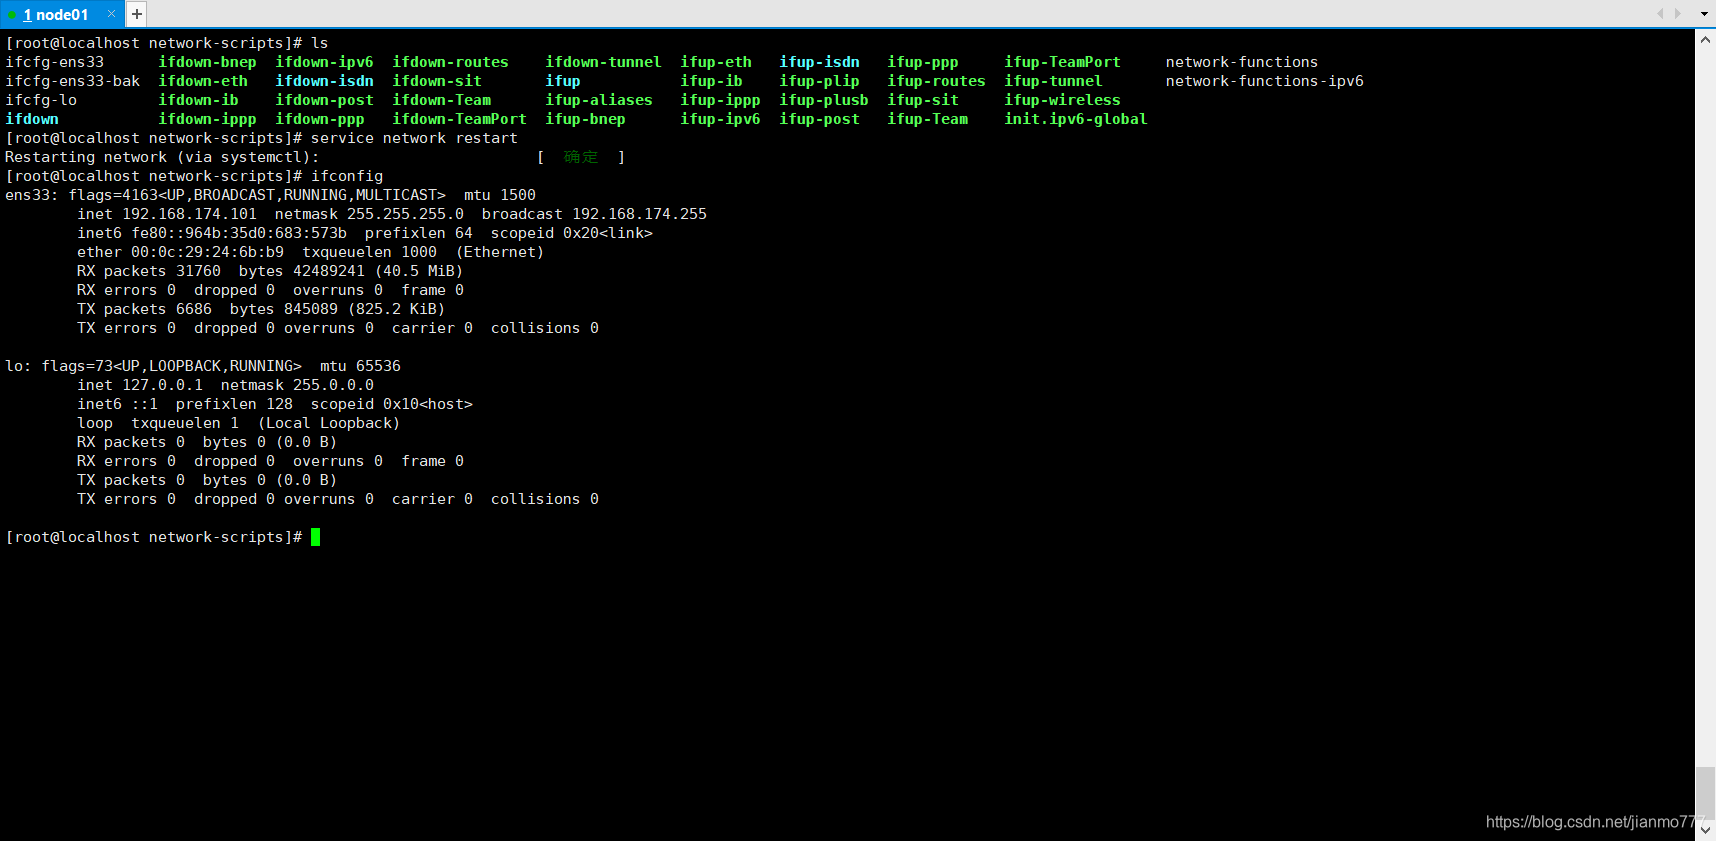Click the '(Local Loopback)' text
1716x841 pixels.
[329, 423]
